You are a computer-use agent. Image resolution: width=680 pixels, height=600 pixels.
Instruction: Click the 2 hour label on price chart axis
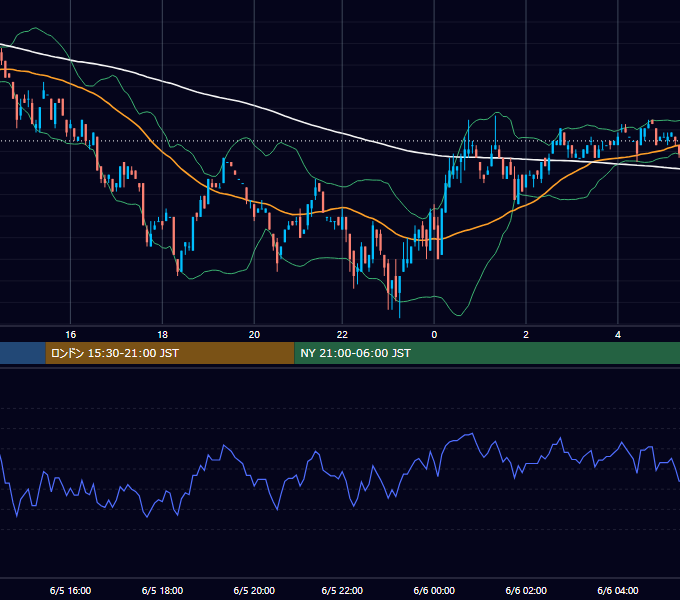pos(526,335)
